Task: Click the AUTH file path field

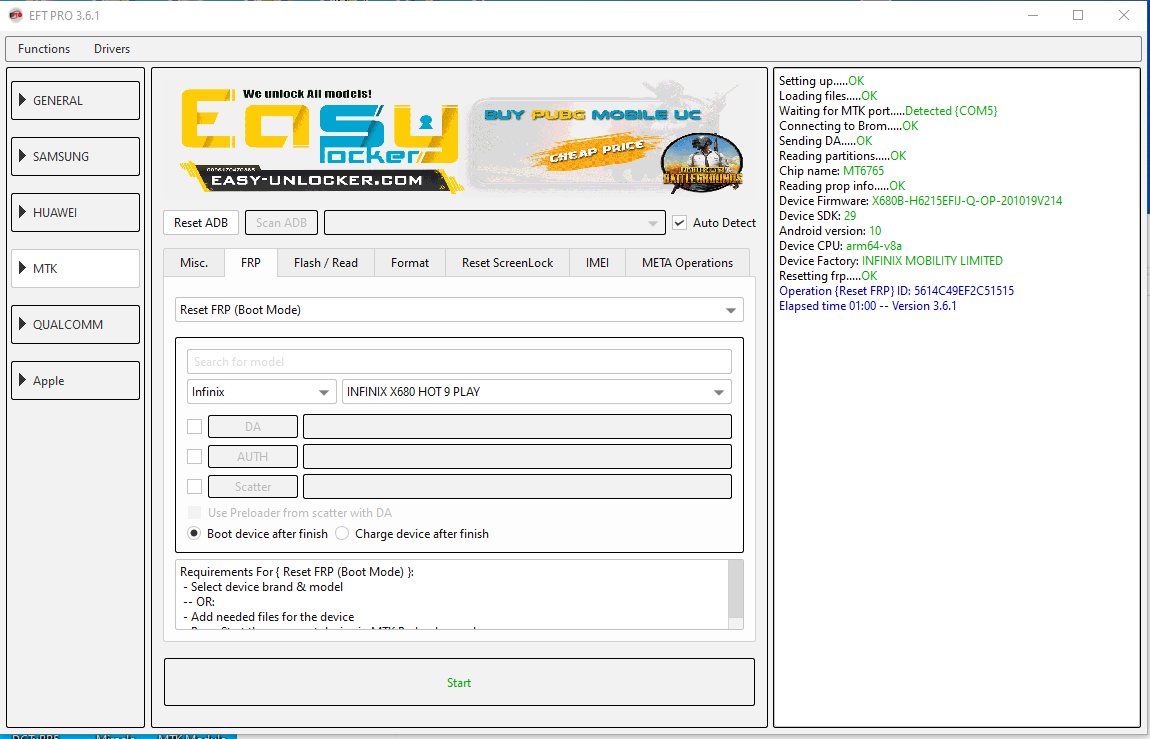Action: tap(517, 456)
